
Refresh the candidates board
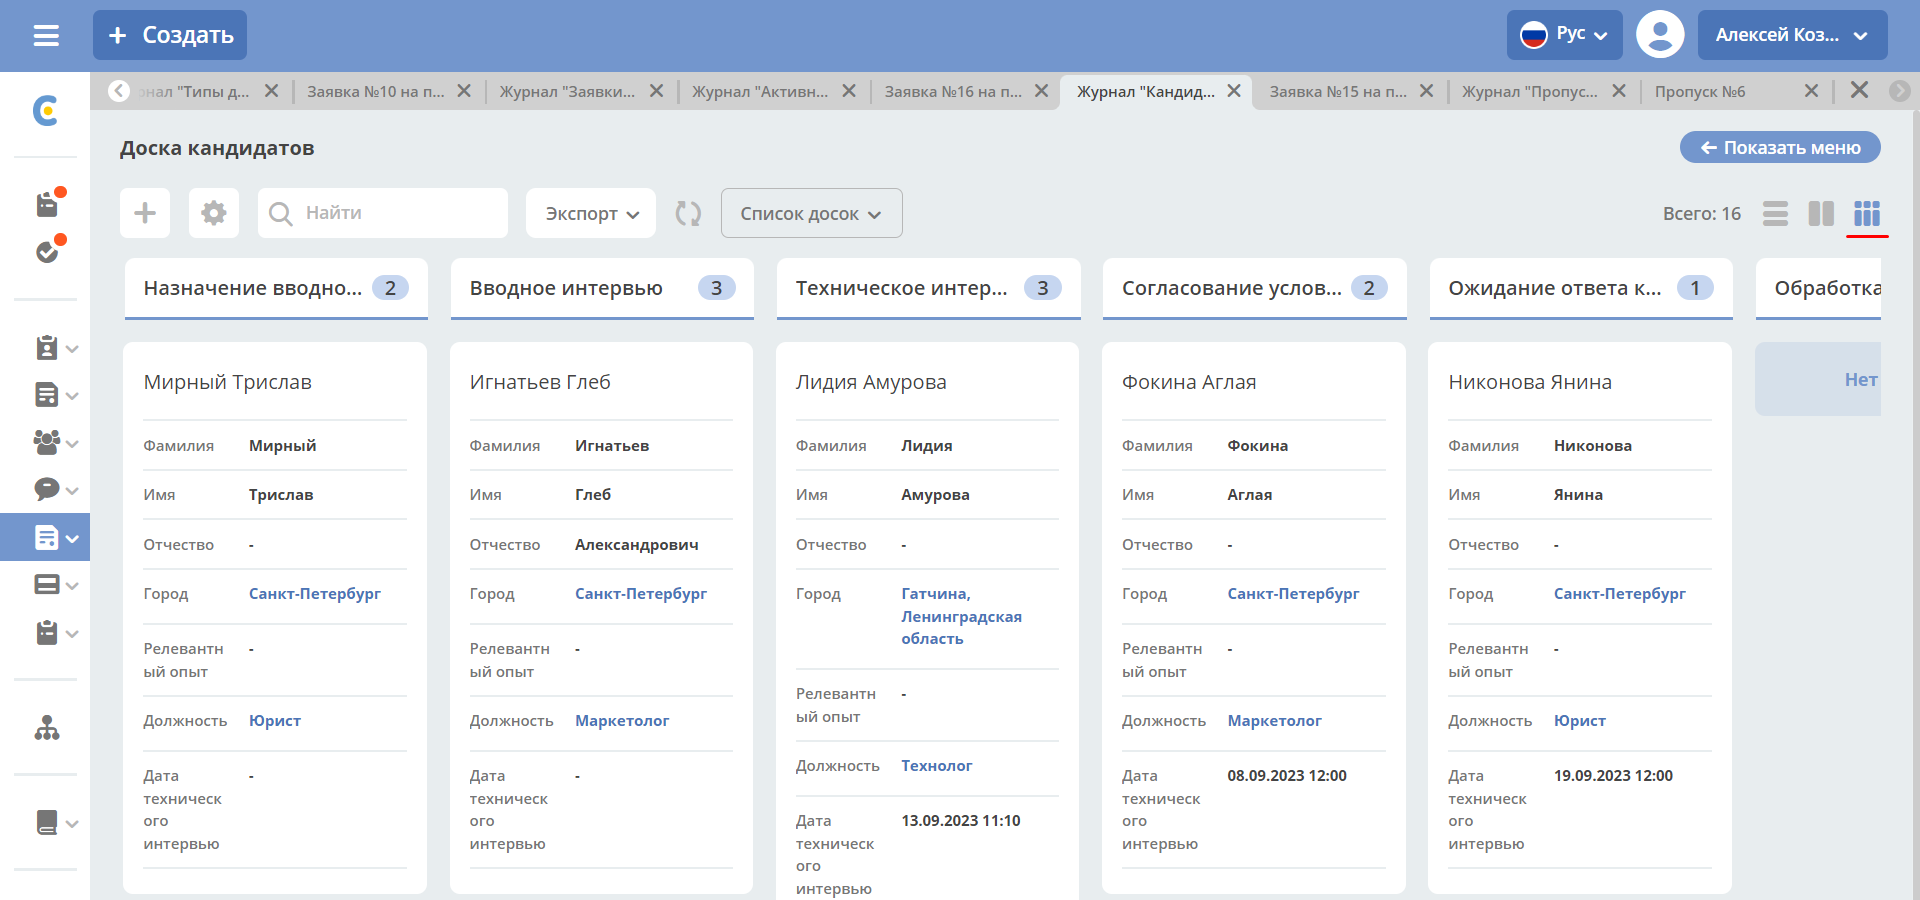[688, 213]
